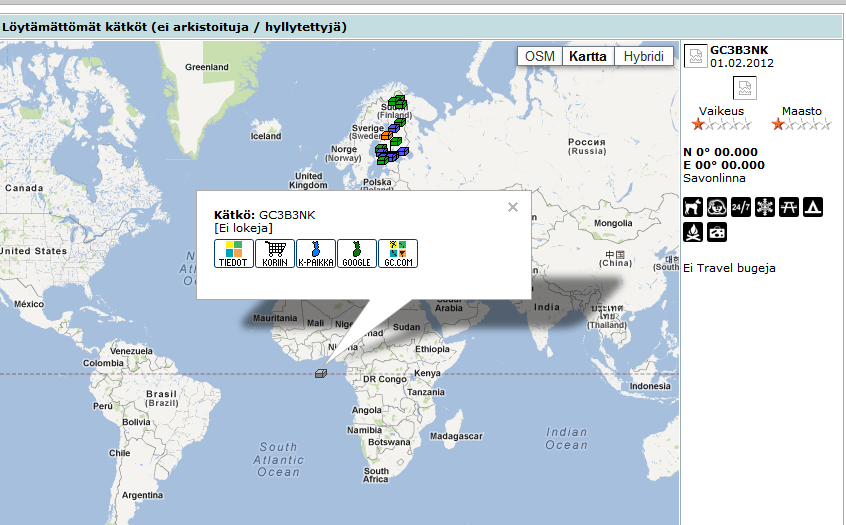Viewport: 846px width, 525px height.
Task: Click the winter snowflake attribute icon
Action: [x=765, y=207]
